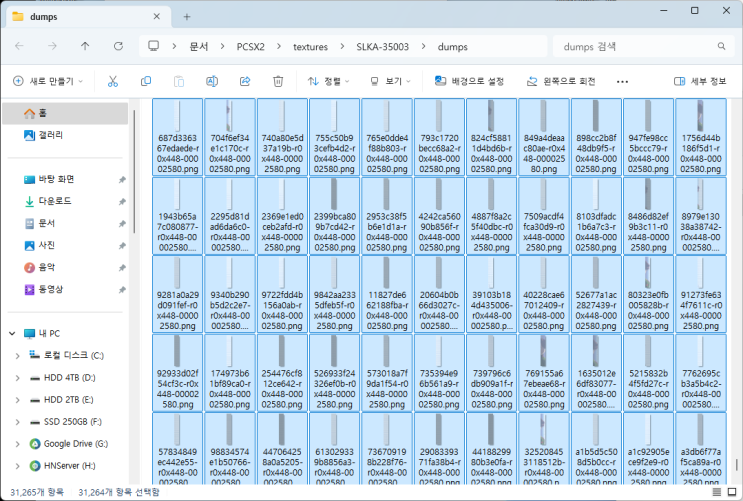Click 배경으로 설정 button

pos(468,81)
